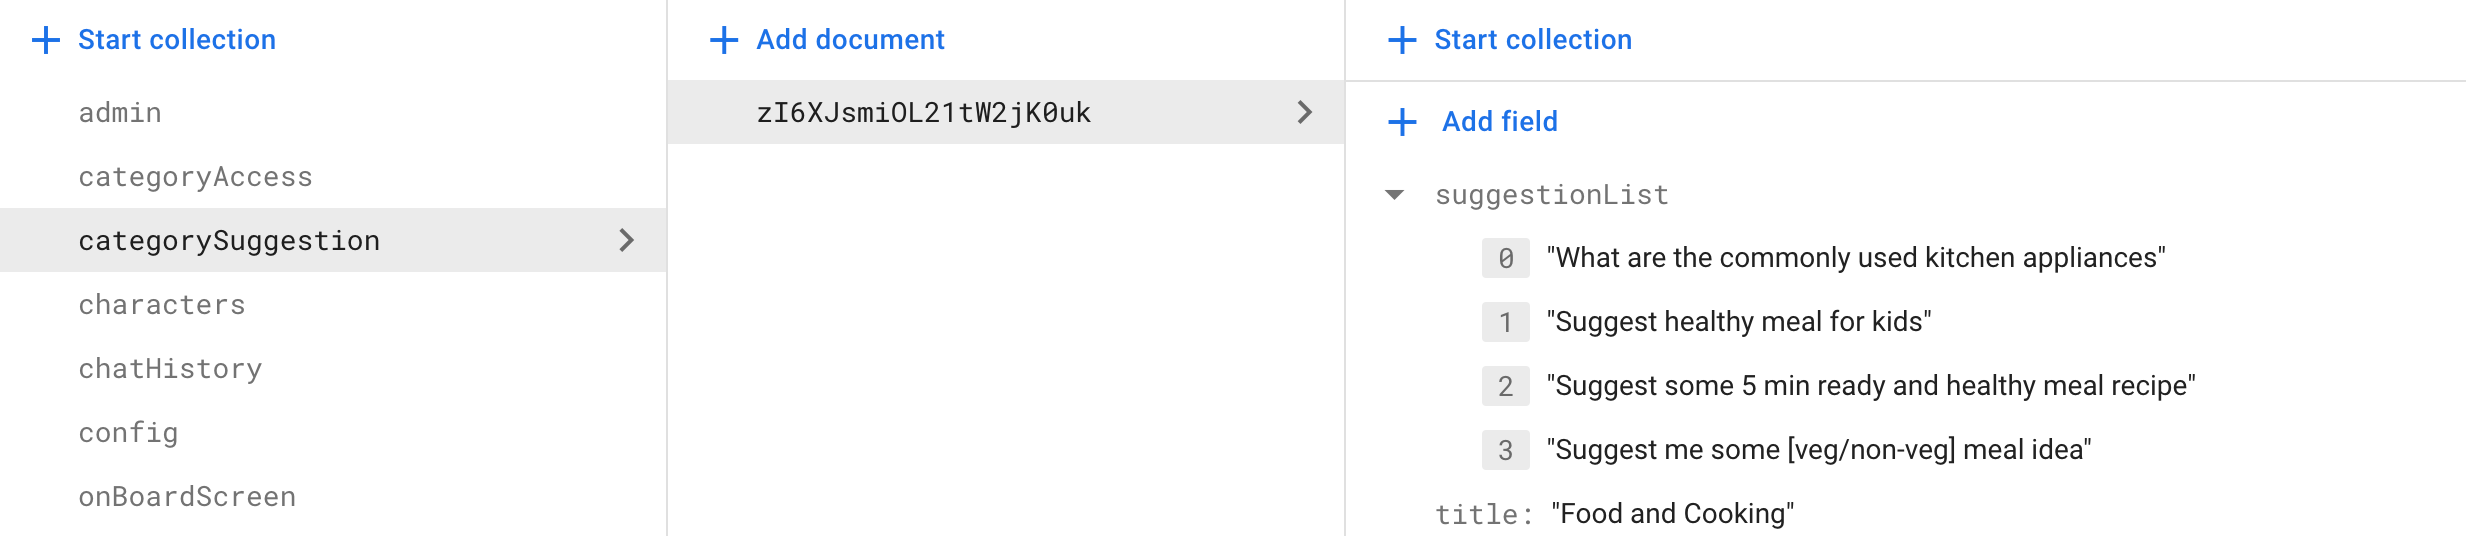Click plus icon beside right Start collection
Viewport: 2466px width, 536px height.
[1402, 40]
